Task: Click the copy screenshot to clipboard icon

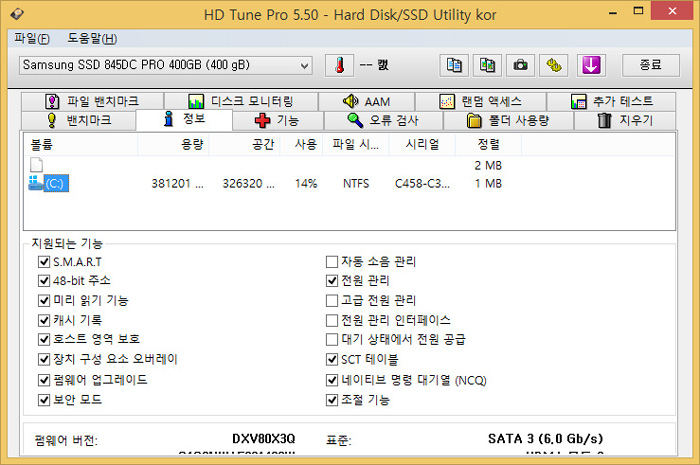Action: point(488,65)
